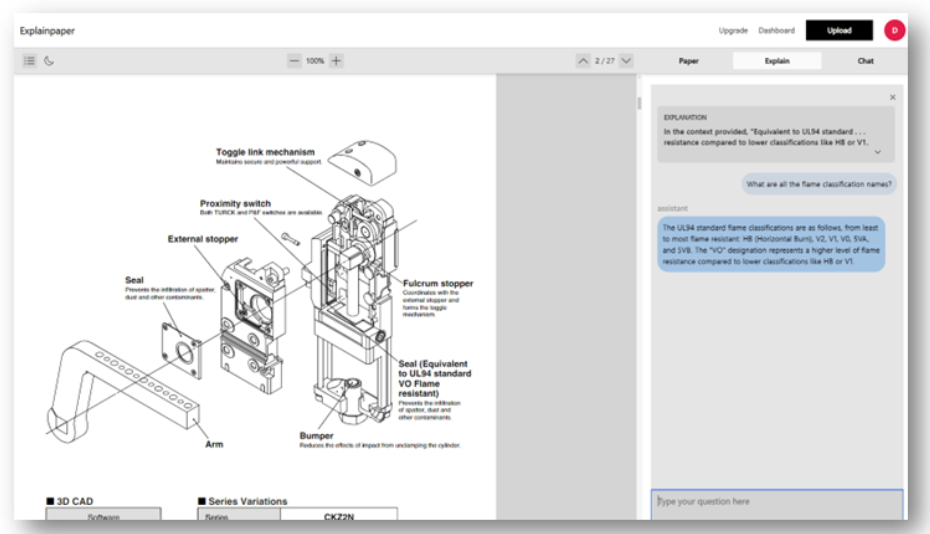Open the Upgrade link
The height and width of the screenshot is (534, 930).
[x=733, y=30]
